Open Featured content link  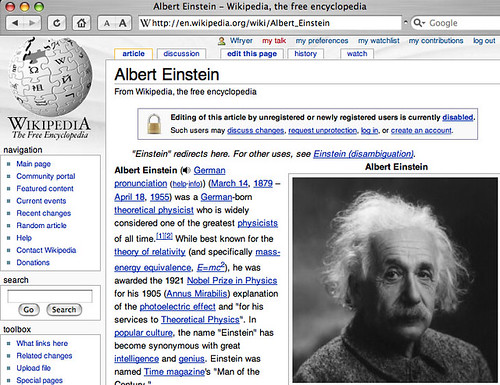(x=45, y=189)
